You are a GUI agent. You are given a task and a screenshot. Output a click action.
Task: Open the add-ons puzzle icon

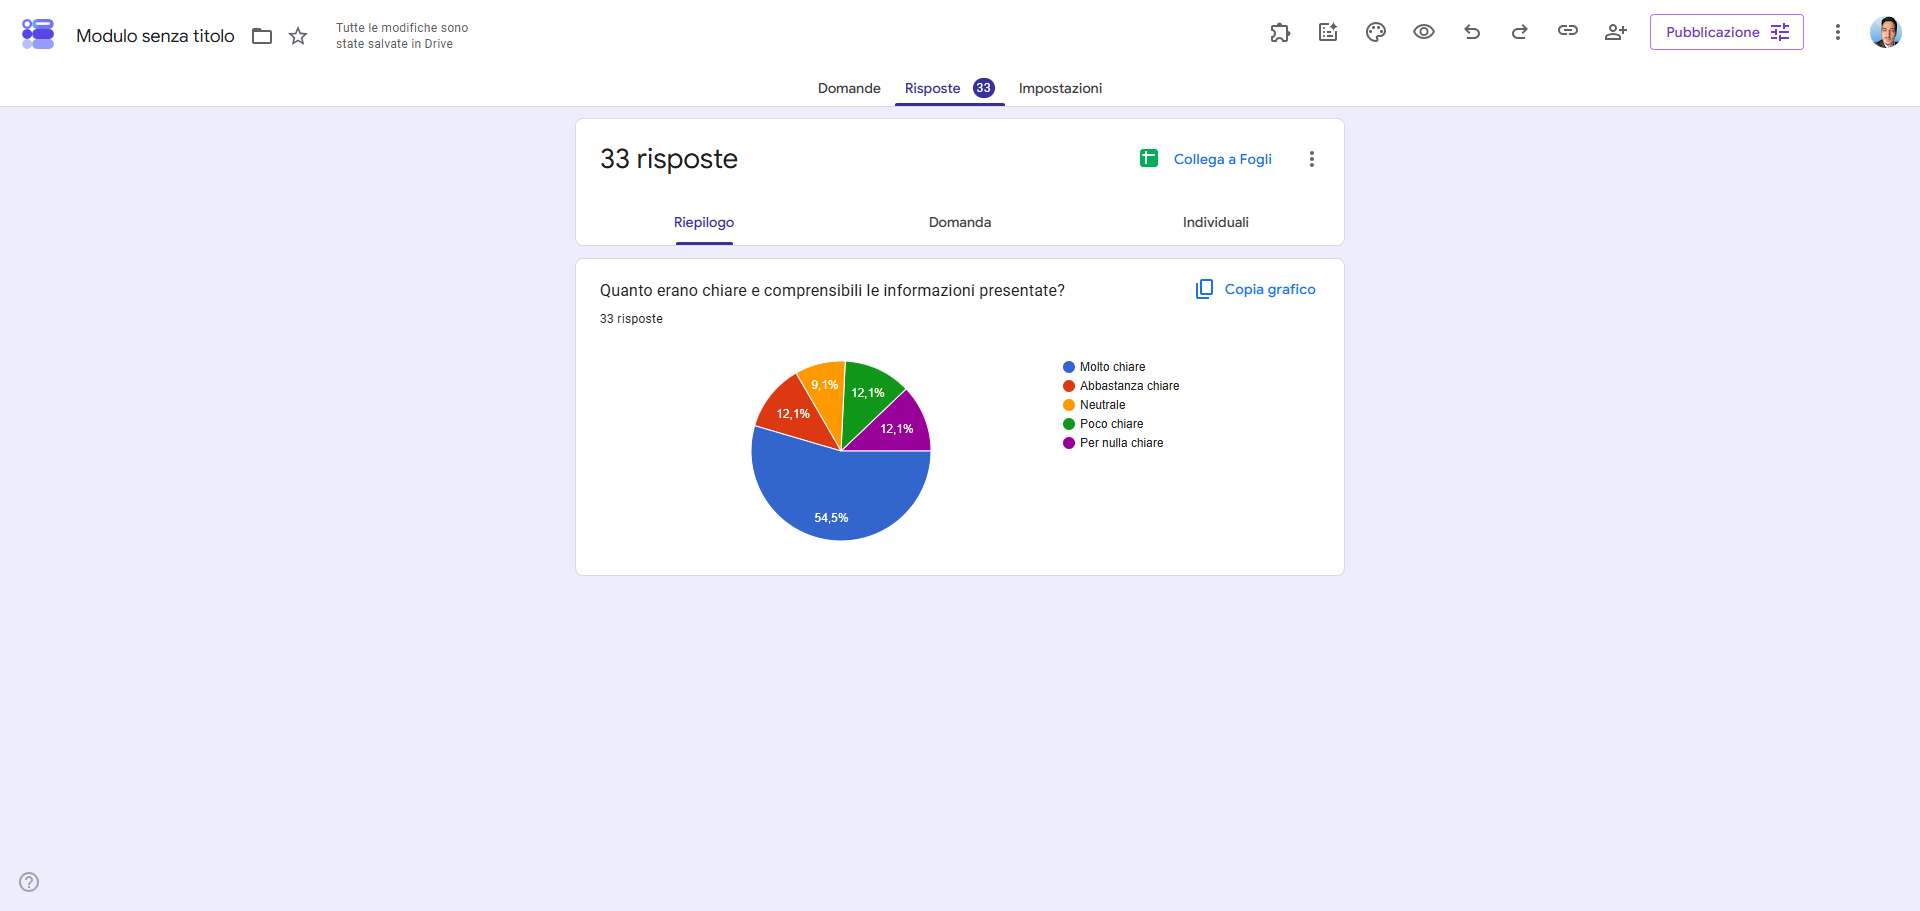point(1280,32)
